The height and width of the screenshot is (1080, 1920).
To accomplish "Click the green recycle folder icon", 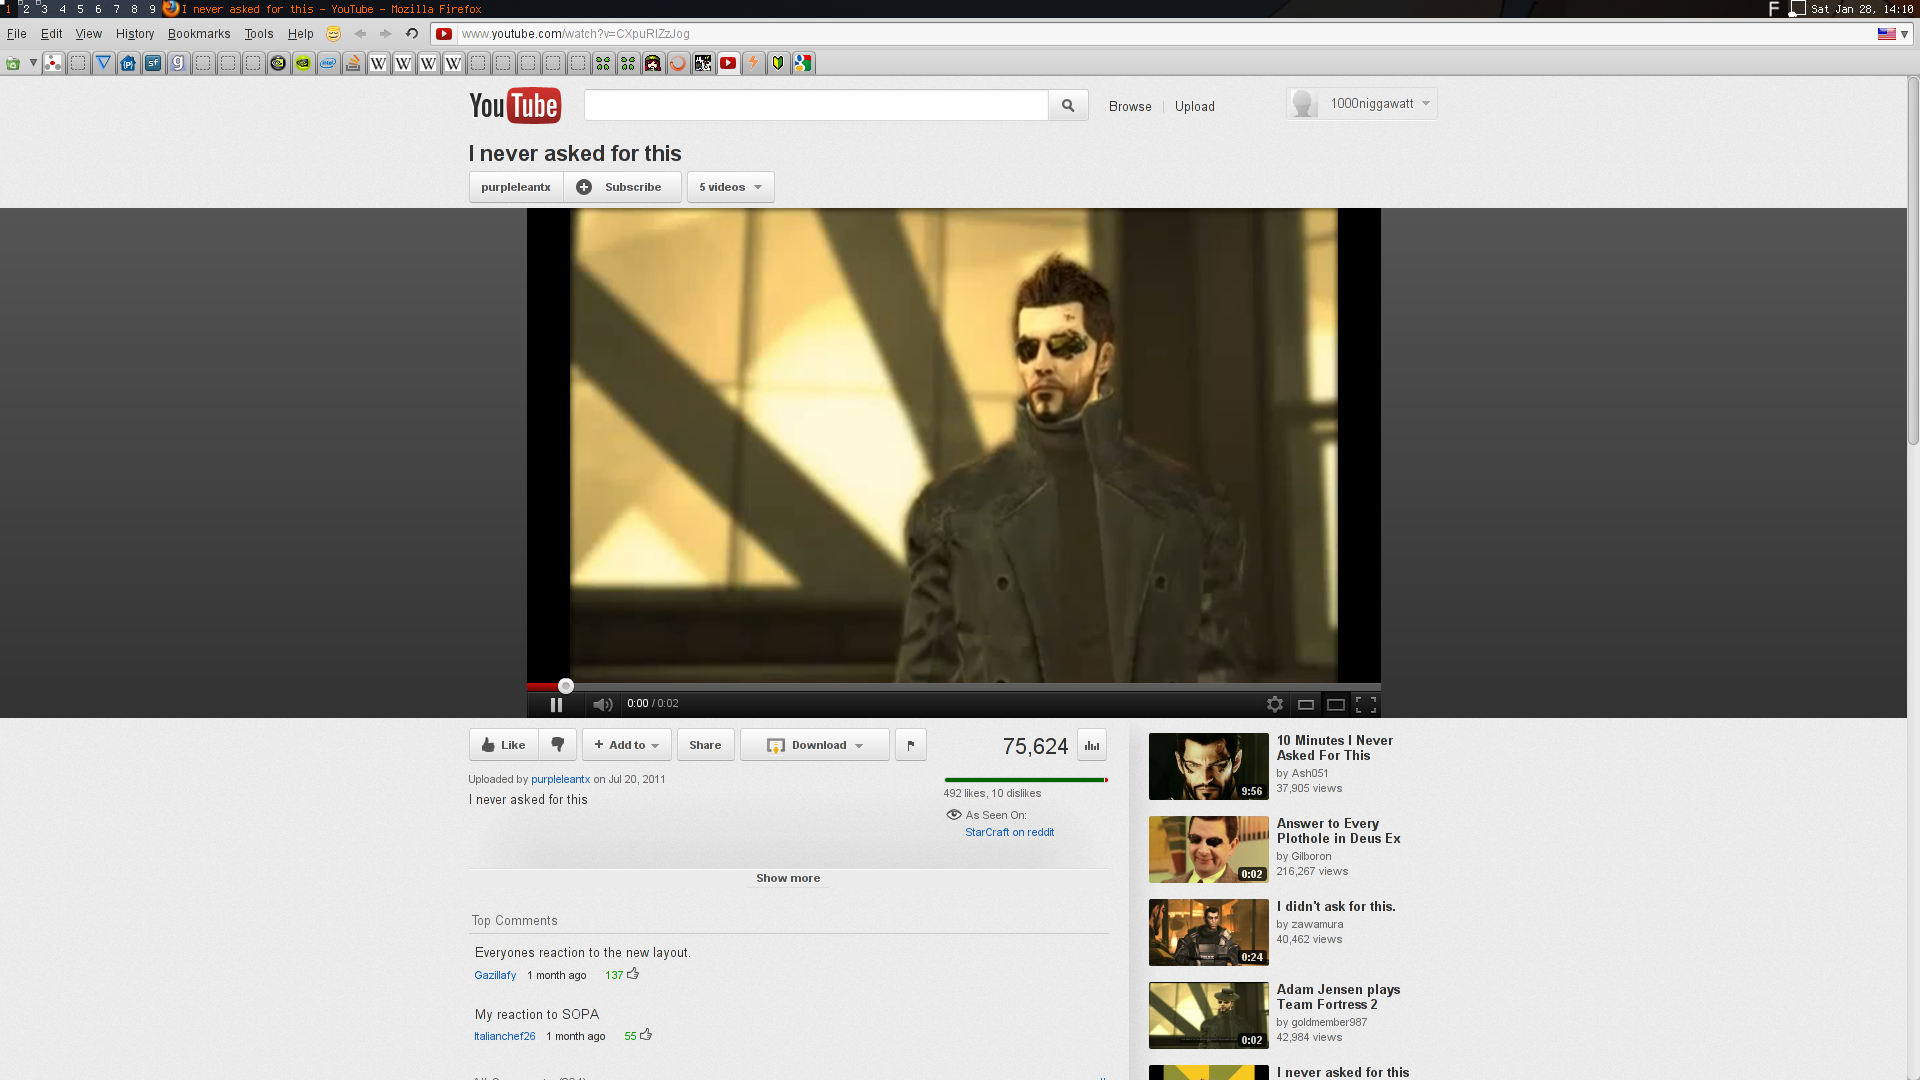I will tap(13, 63).
